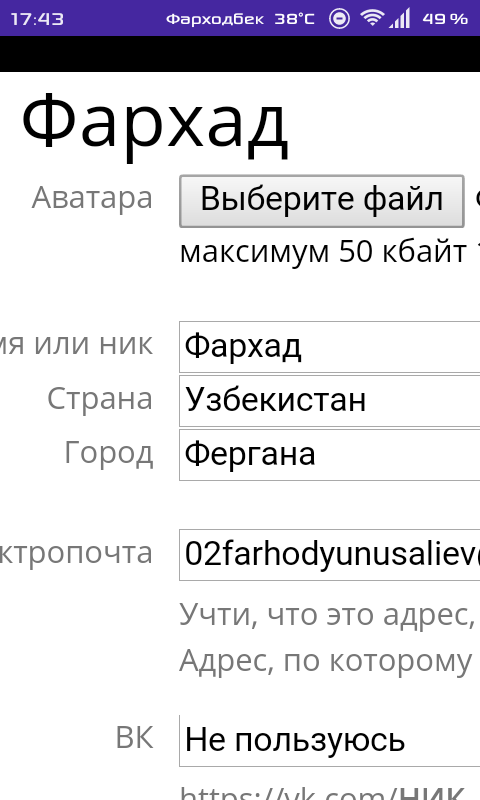
Task: Click the ВК label
Action: coord(135,738)
